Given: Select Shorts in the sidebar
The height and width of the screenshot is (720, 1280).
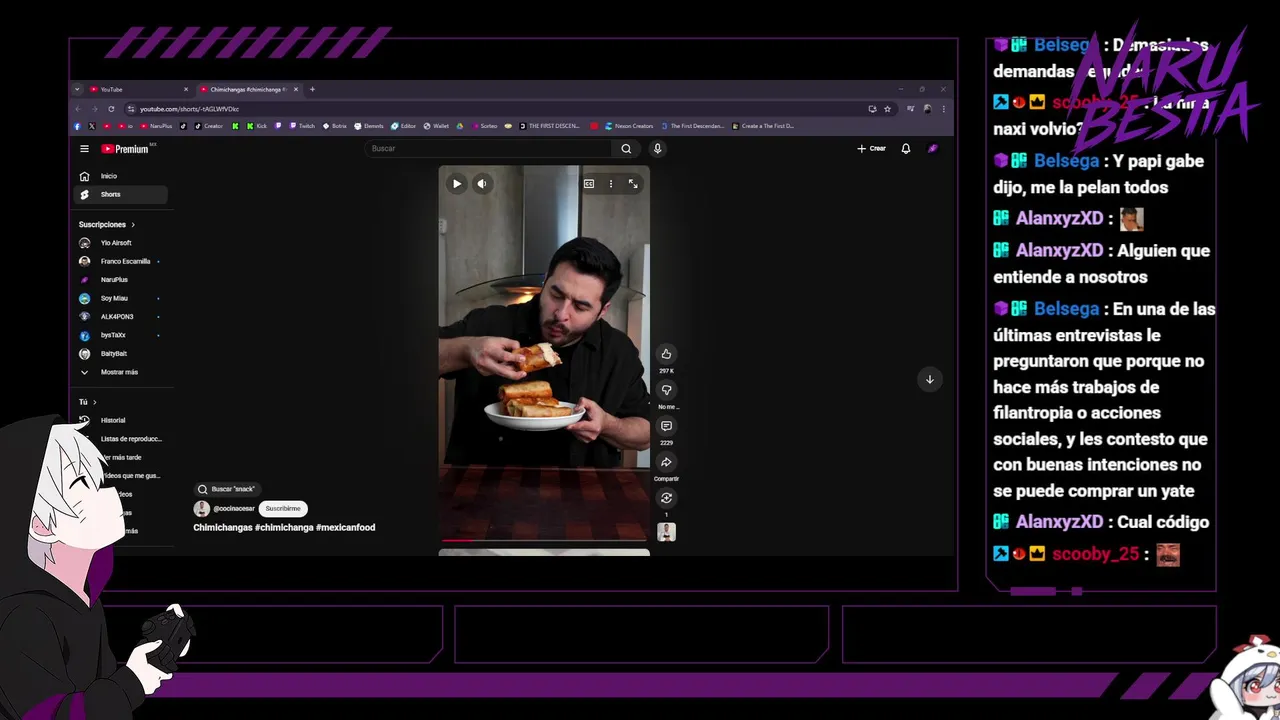Looking at the screenshot, I should tap(121, 195).
